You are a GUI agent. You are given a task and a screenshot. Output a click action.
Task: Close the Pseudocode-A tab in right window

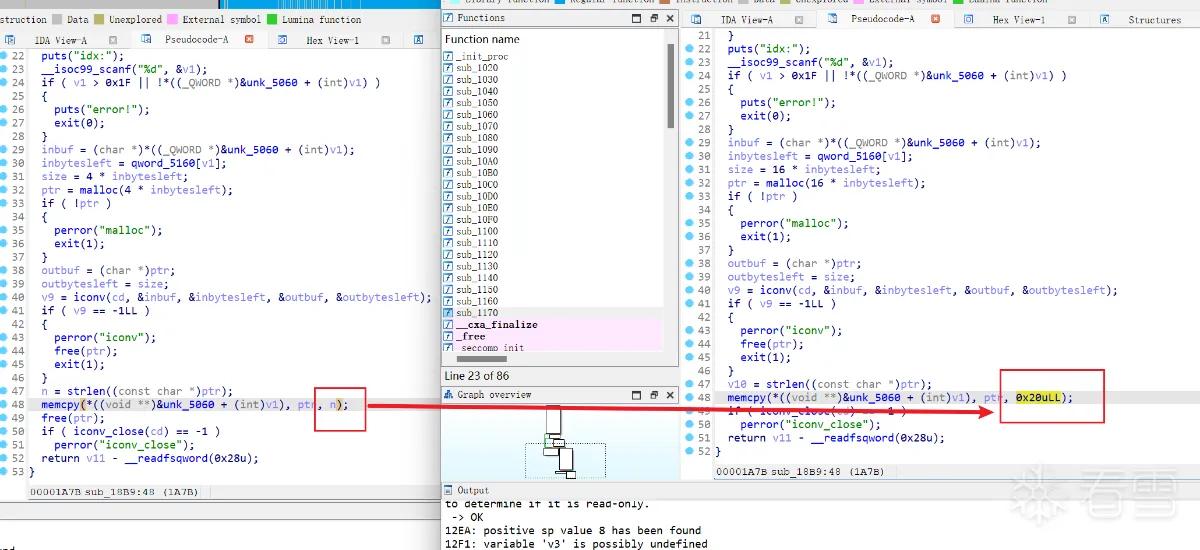point(934,19)
